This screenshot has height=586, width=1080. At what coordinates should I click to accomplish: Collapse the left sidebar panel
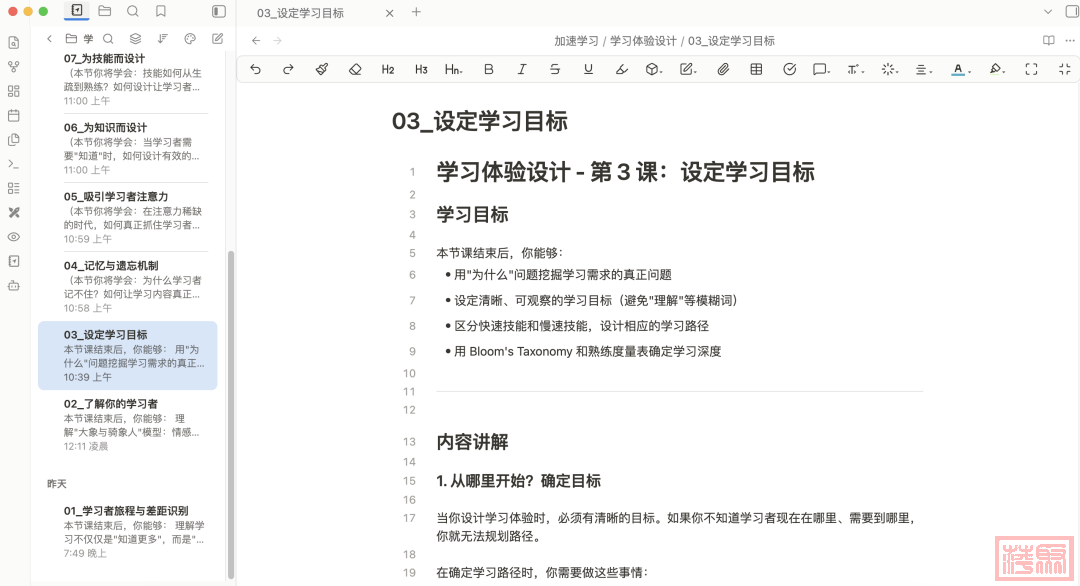[219, 11]
